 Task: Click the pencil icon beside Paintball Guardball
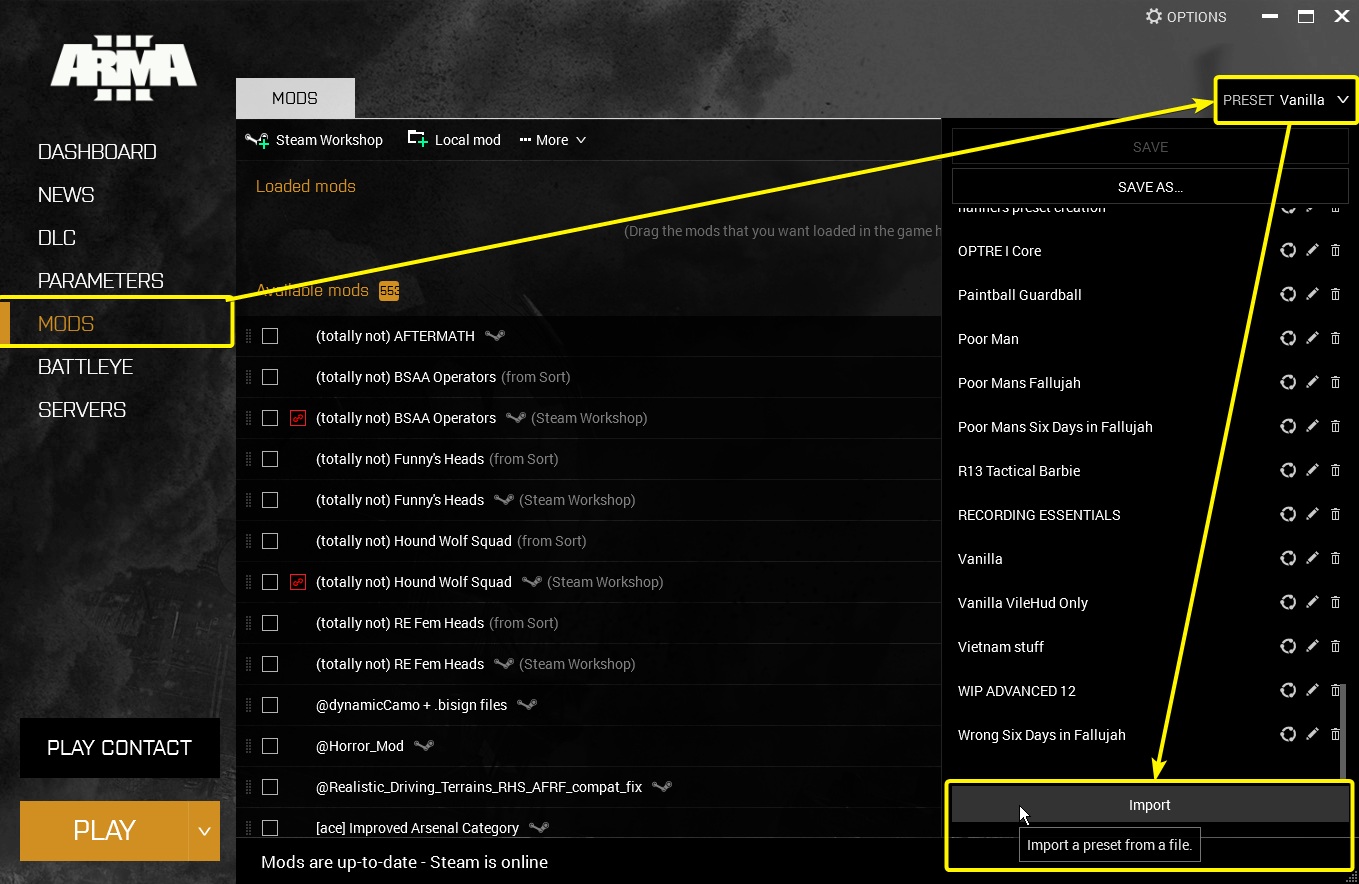click(1313, 294)
